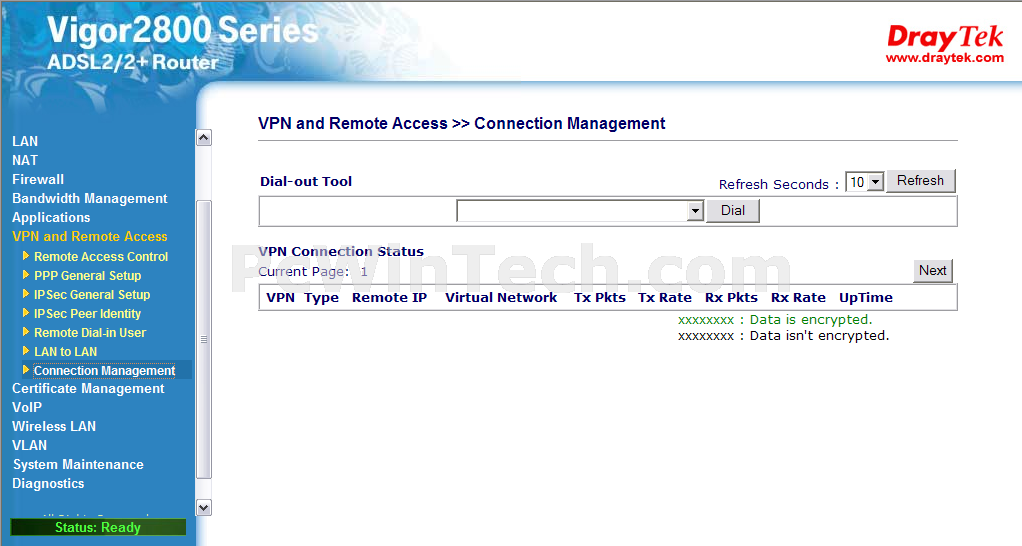
Task: Click arrow icon beside IPSec General Setup
Action: 26,293
